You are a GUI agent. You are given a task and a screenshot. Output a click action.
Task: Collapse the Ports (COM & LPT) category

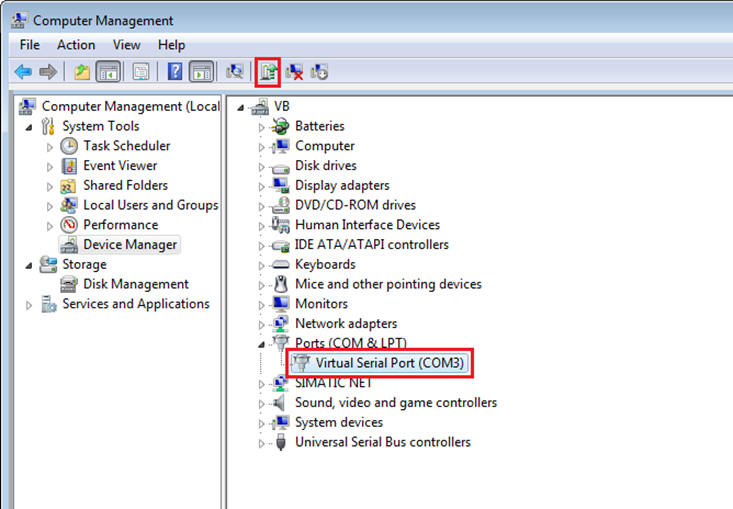point(262,344)
